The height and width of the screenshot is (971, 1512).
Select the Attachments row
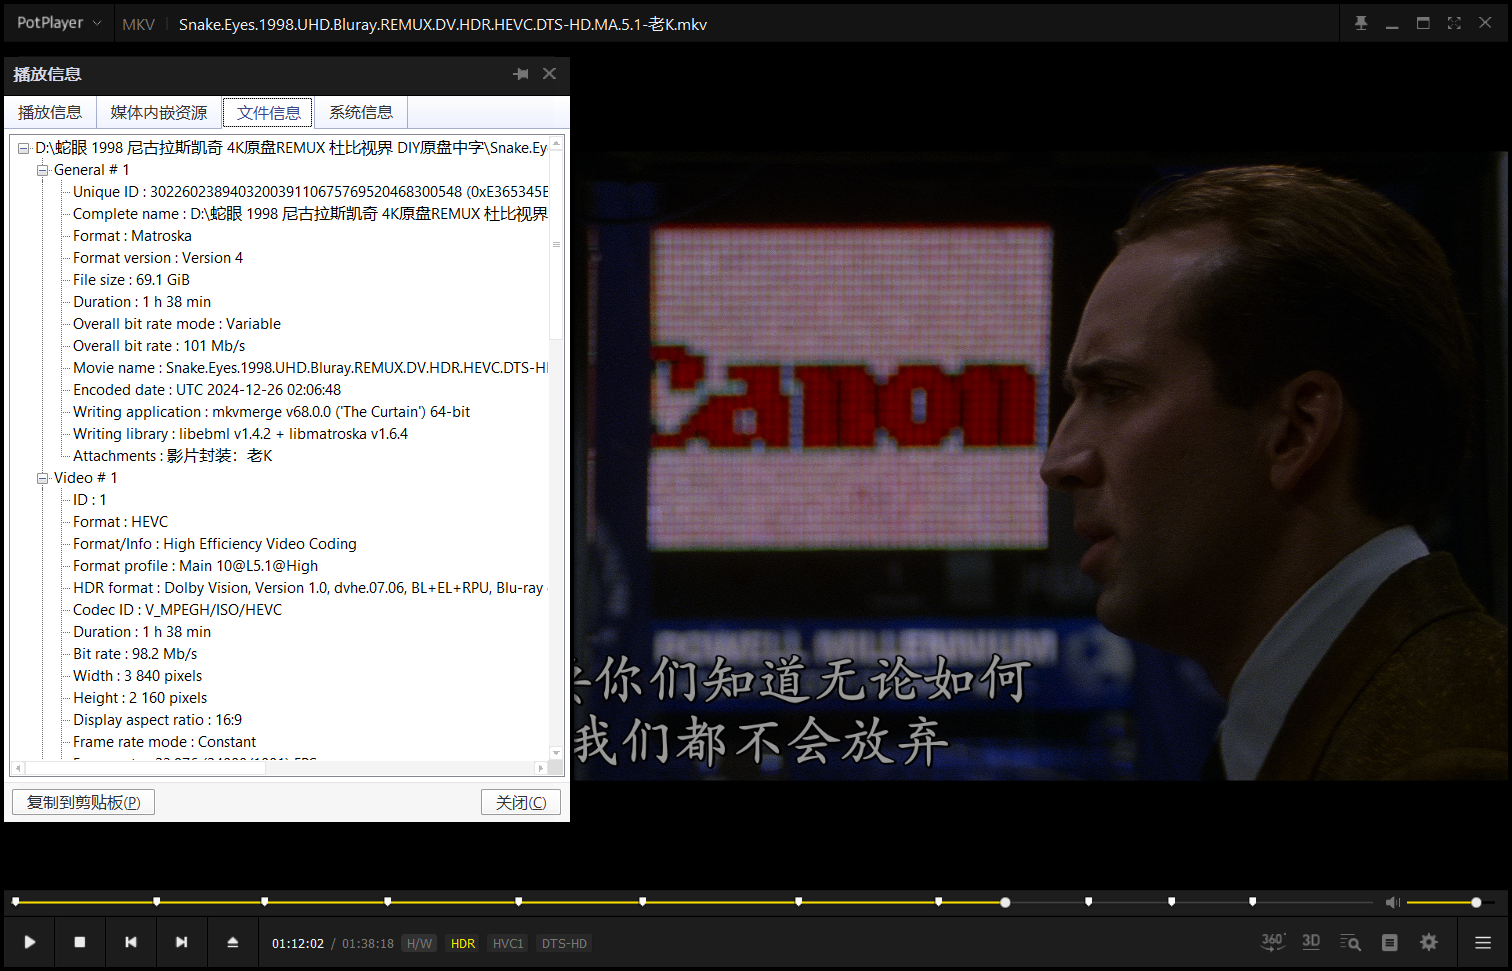point(173,456)
